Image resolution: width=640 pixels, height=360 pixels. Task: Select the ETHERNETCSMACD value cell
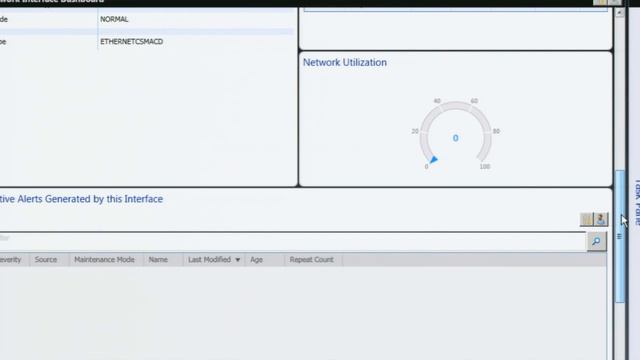[131, 42]
